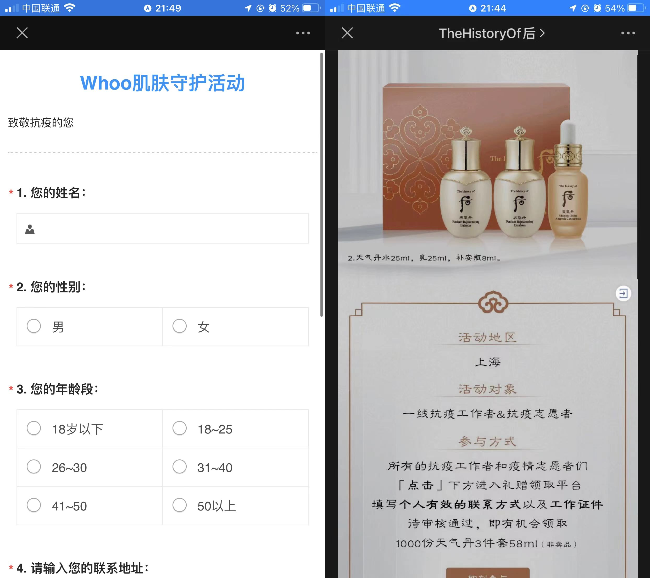The image size is (650, 578).
Task: Choose age range 41~50
Action: (89, 506)
